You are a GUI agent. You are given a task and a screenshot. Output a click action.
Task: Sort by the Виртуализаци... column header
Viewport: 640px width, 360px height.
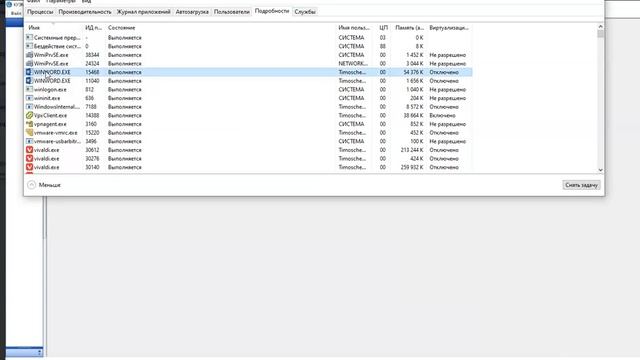pos(449,28)
